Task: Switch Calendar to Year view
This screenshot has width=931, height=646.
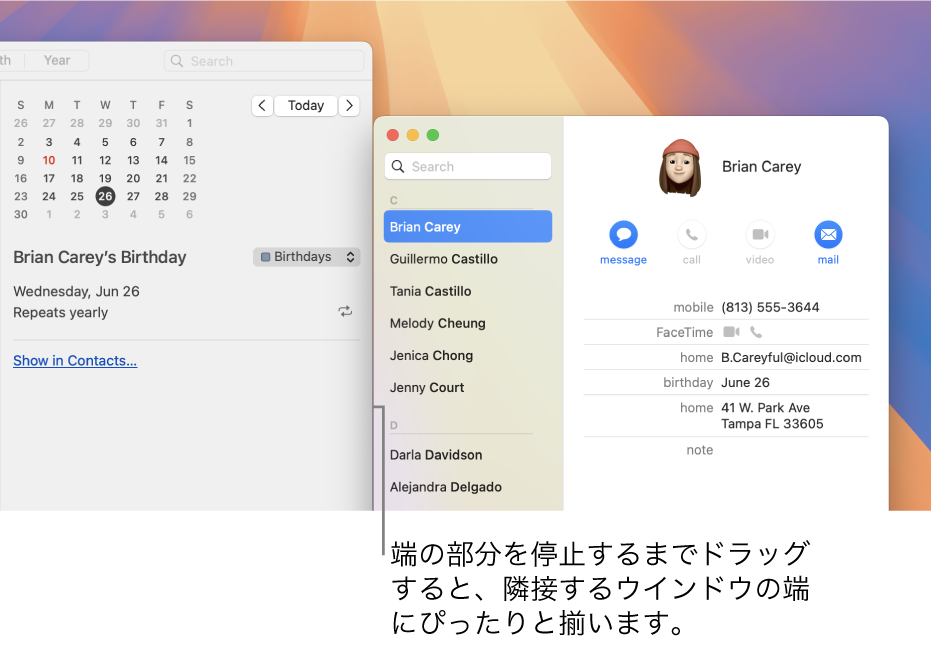Action: point(57,61)
